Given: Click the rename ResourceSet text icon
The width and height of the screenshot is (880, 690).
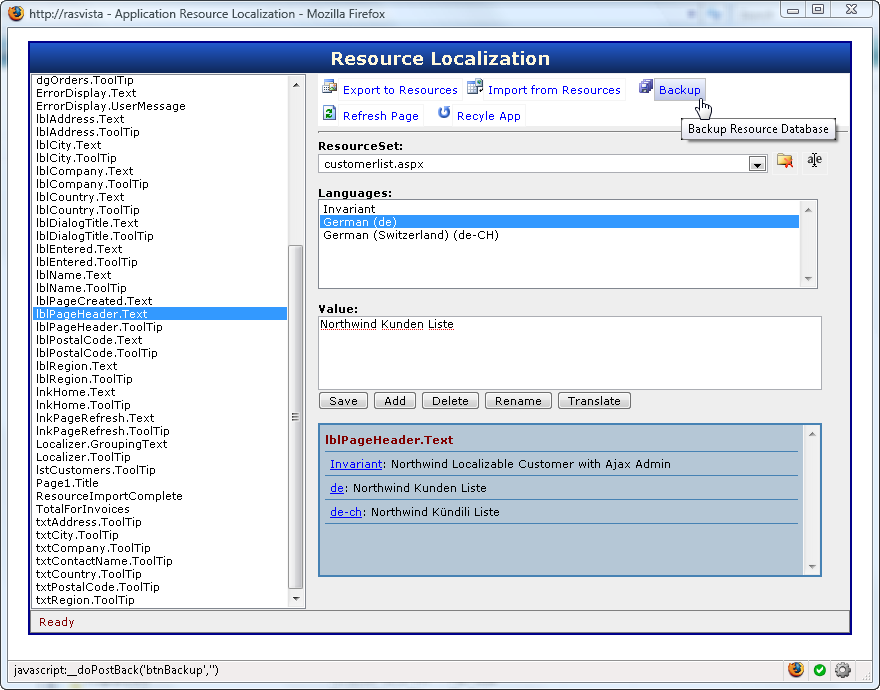Looking at the screenshot, I should [x=814, y=161].
